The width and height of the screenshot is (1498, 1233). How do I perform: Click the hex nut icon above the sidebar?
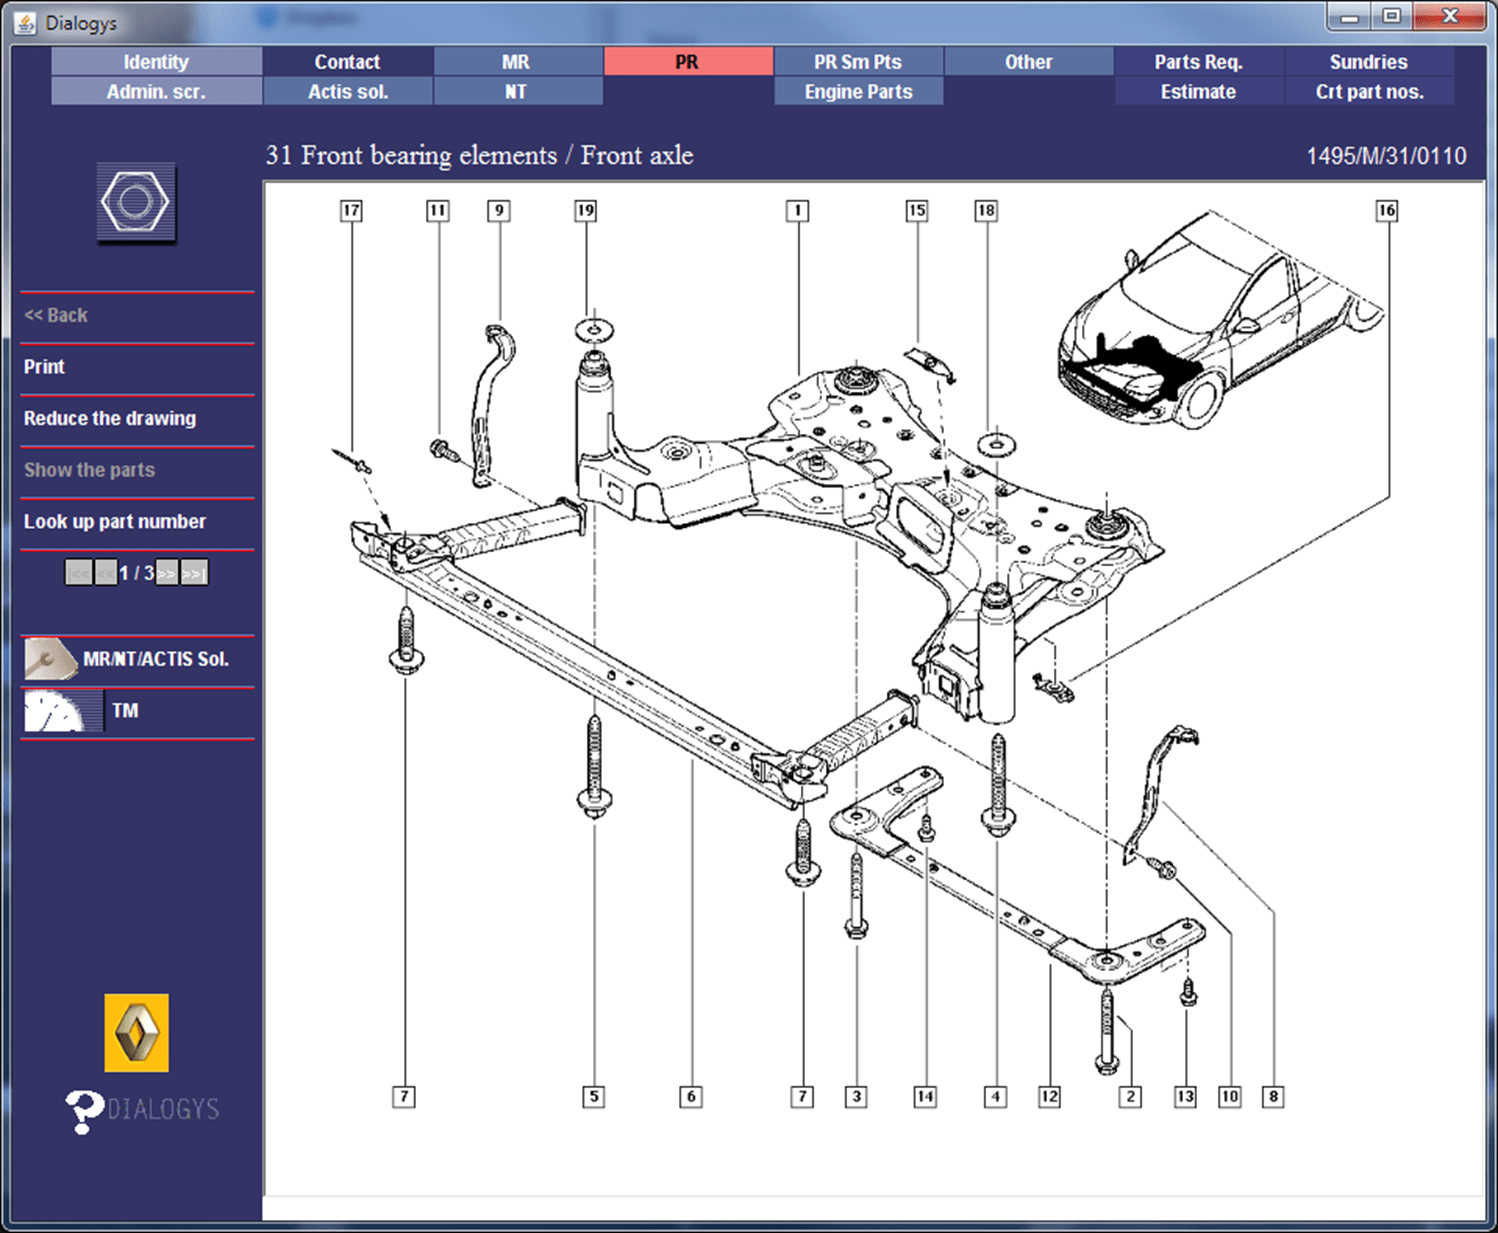click(x=136, y=203)
